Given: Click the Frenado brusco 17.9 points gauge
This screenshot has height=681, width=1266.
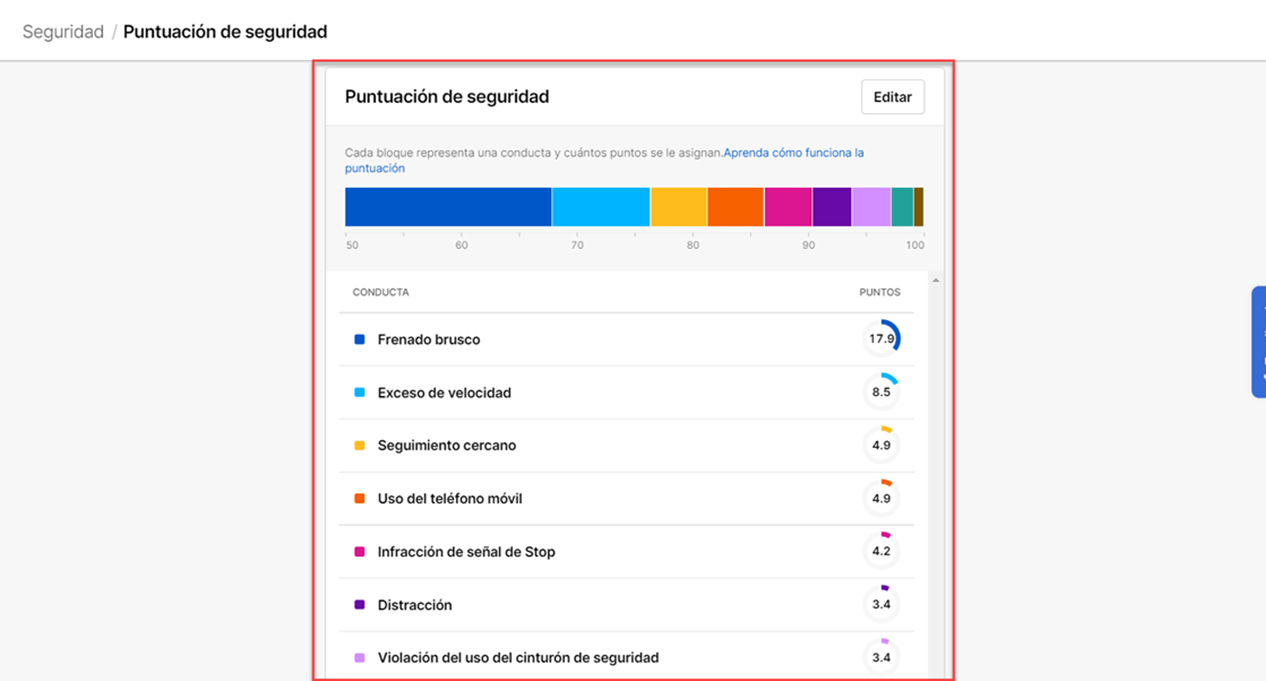Looking at the screenshot, I should 881,339.
